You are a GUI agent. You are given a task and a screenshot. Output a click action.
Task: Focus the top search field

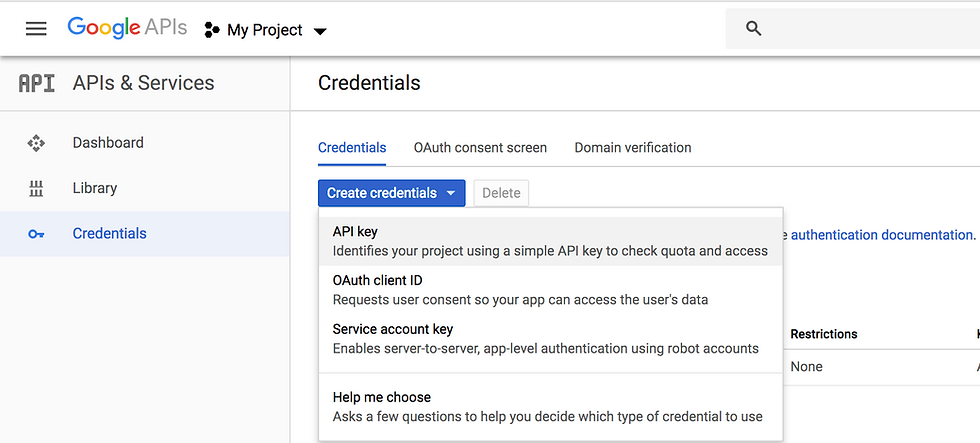(852, 29)
